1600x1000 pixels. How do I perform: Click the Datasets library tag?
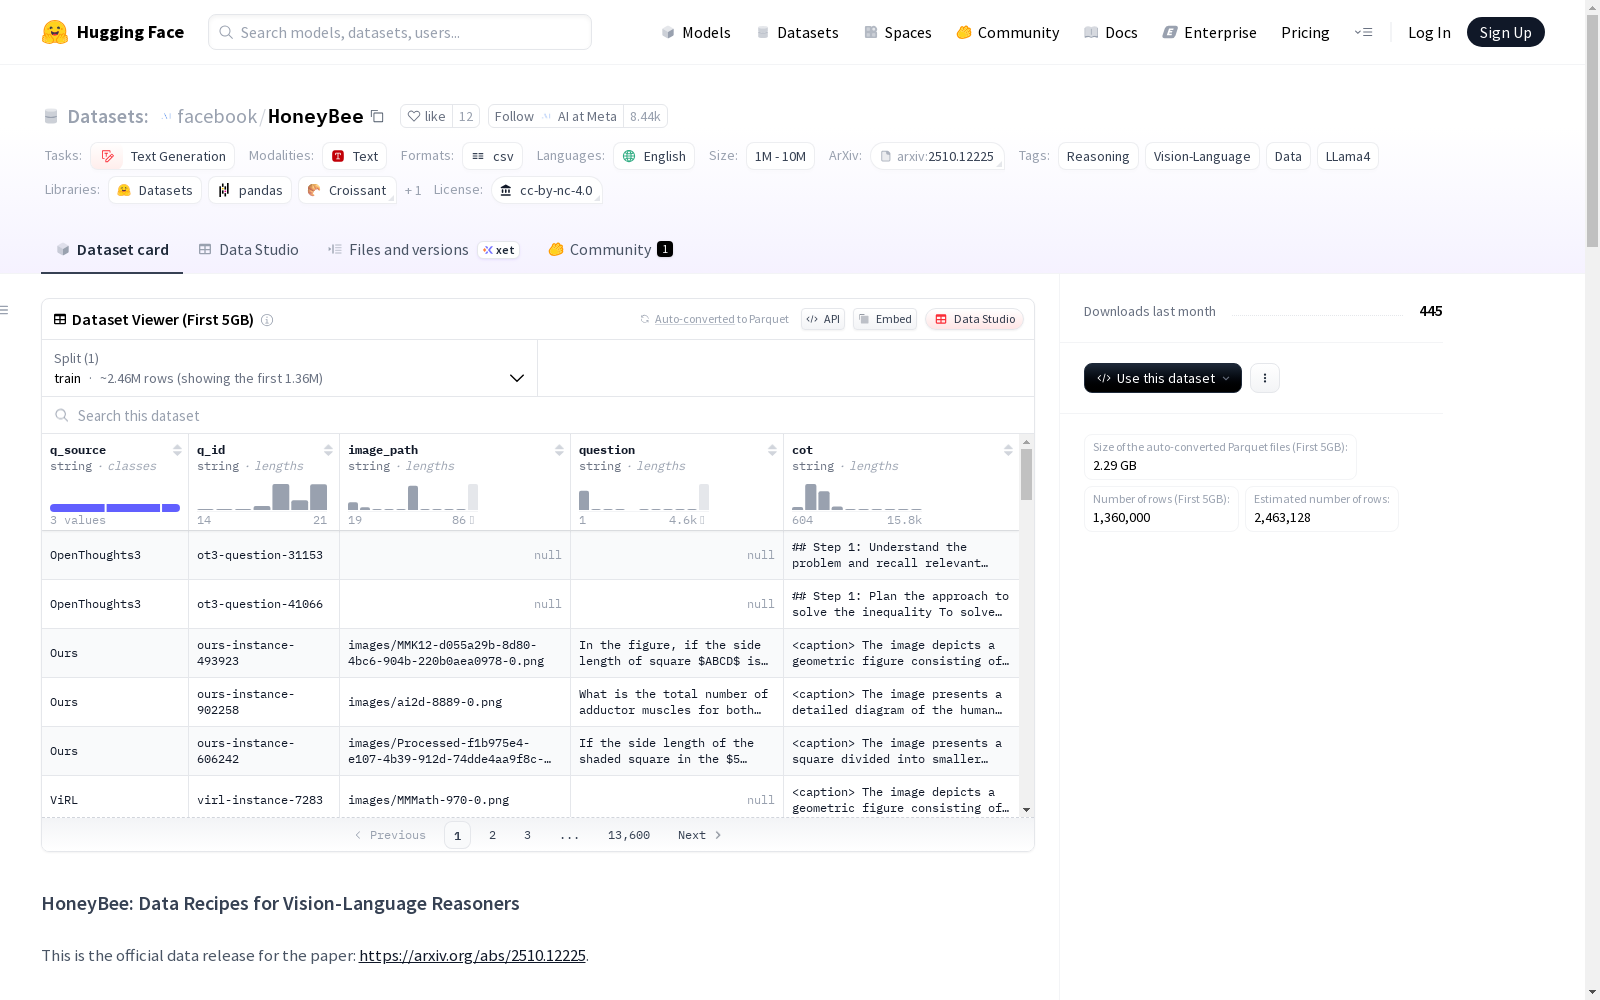[155, 190]
